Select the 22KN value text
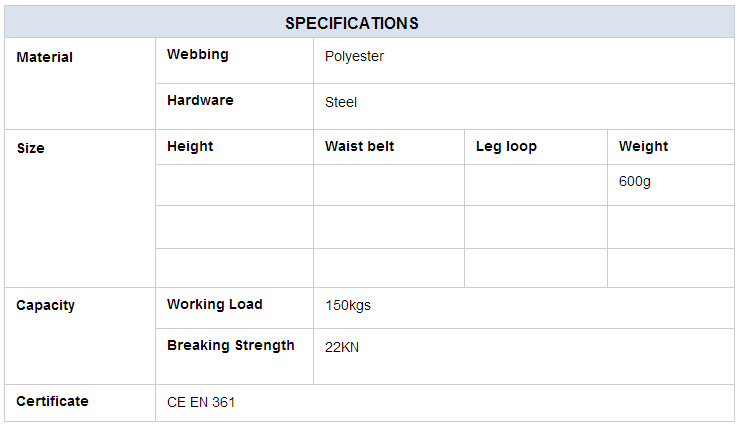 342,347
